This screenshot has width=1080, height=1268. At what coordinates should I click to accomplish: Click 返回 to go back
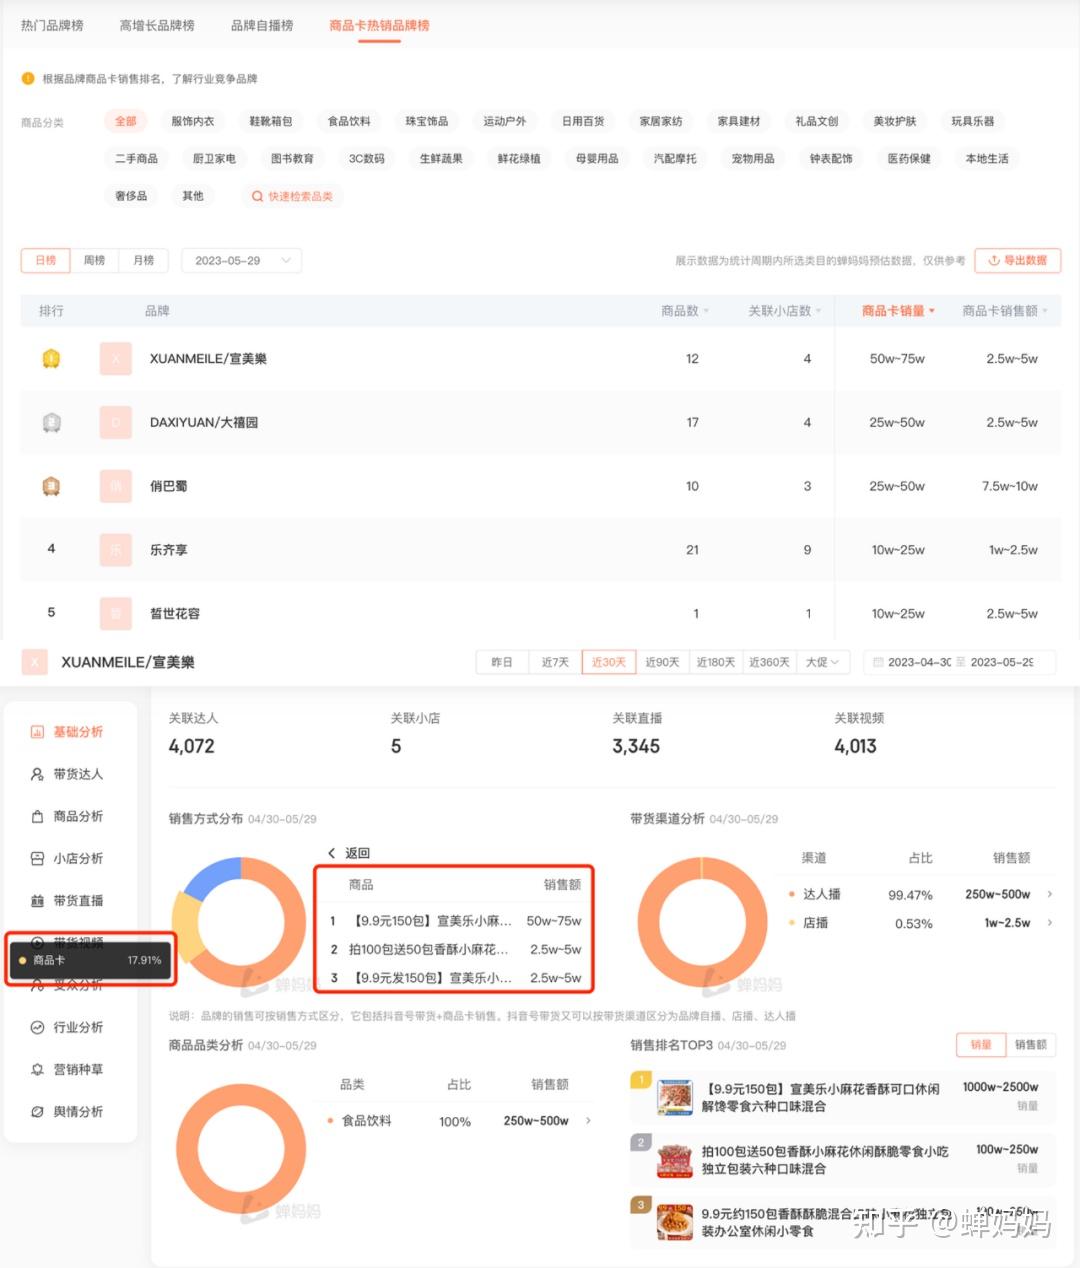click(x=349, y=853)
